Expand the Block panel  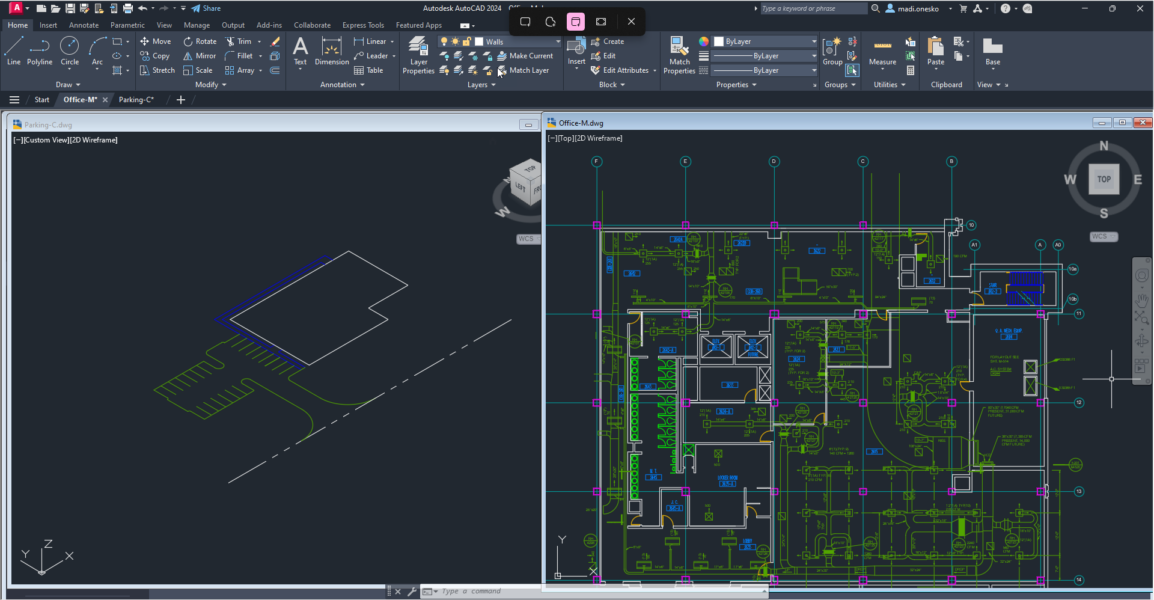coord(612,85)
